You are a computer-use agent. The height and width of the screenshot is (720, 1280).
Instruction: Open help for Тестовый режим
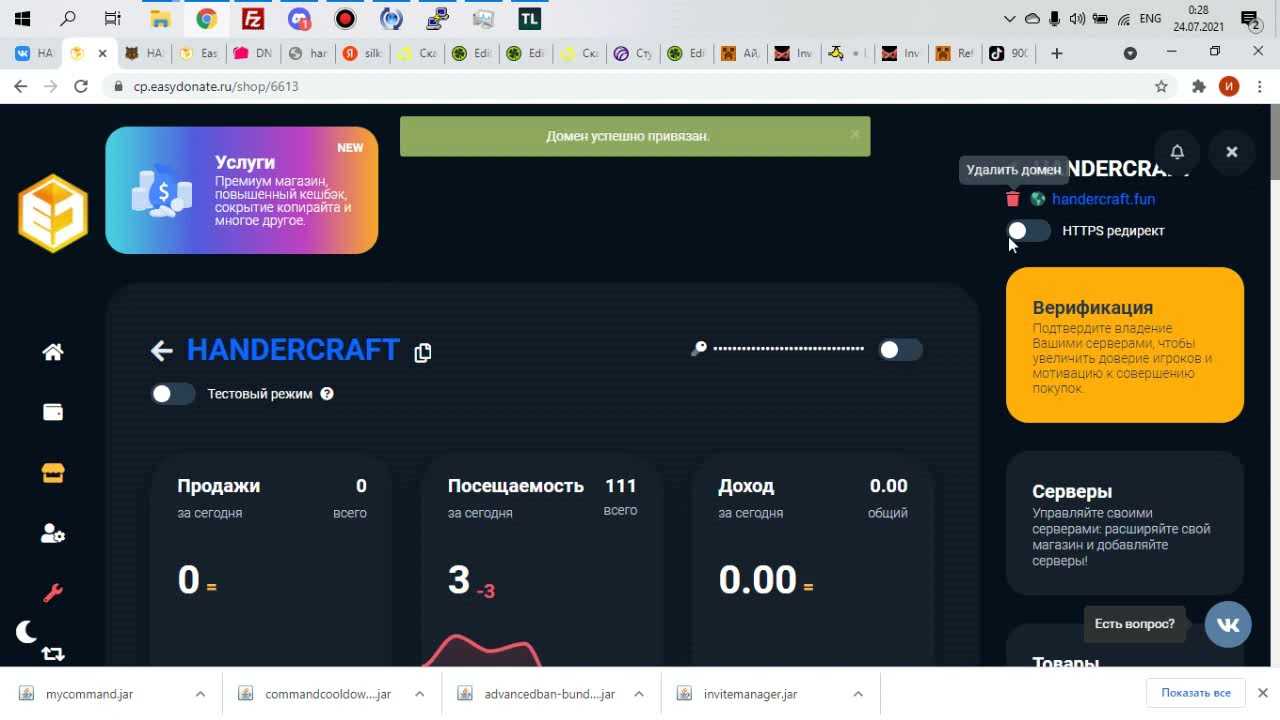point(327,394)
